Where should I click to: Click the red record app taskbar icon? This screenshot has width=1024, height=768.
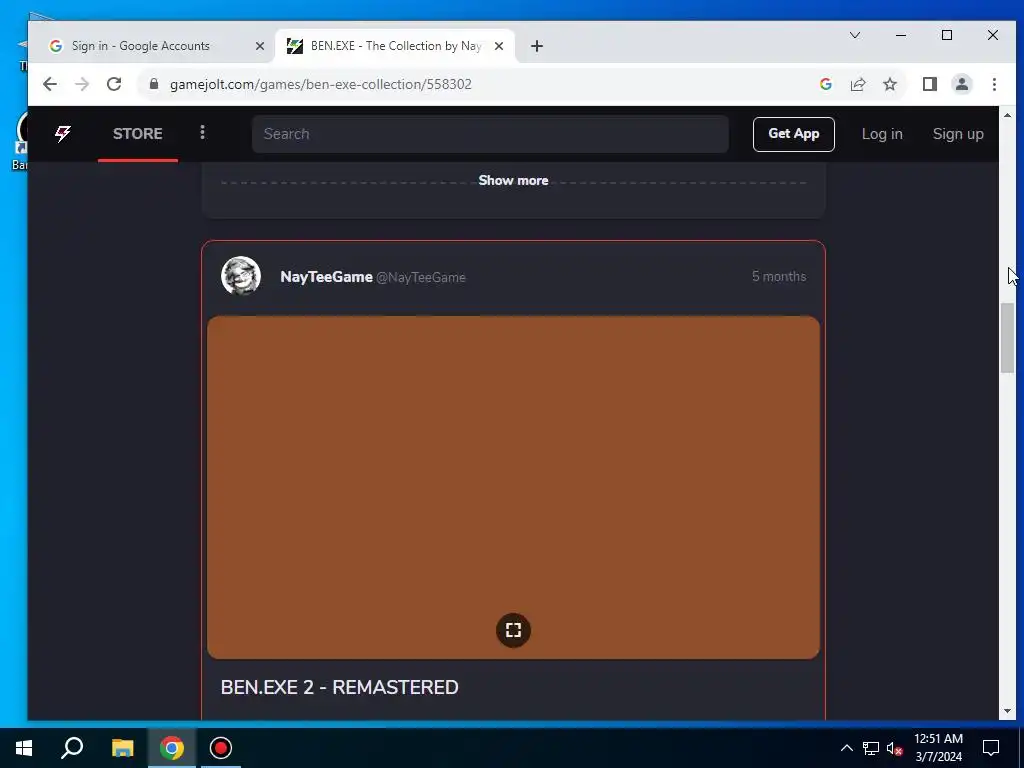click(x=221, y=748)
